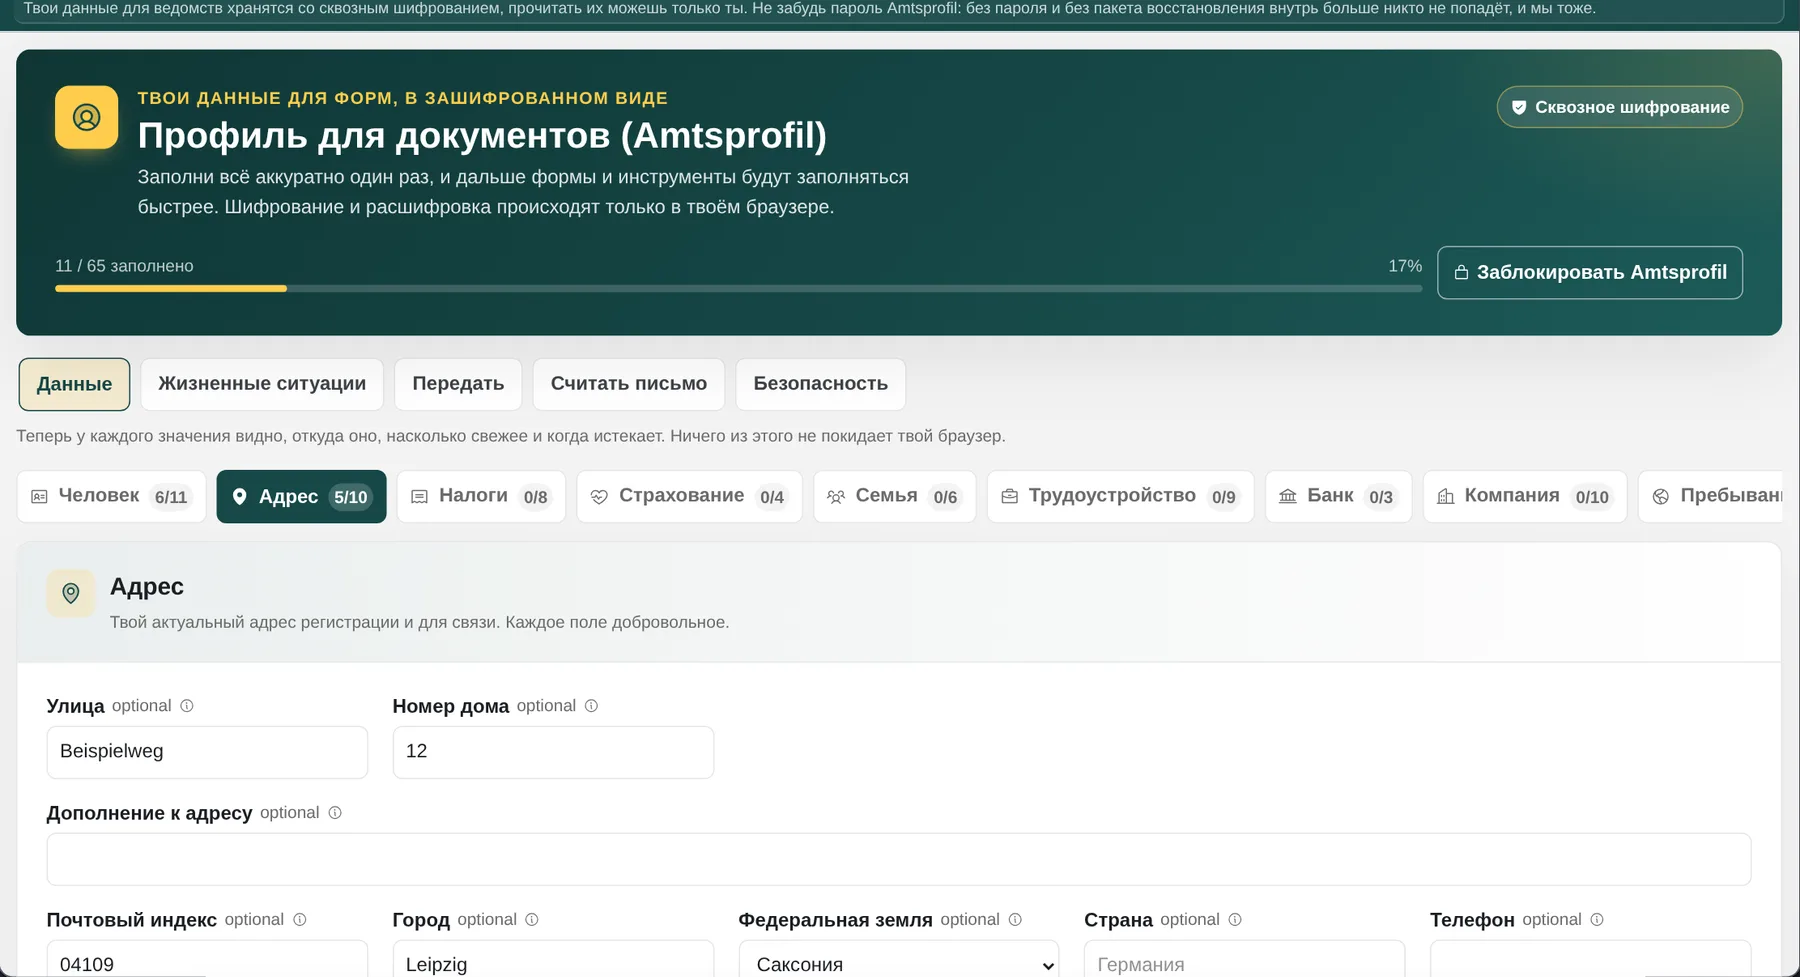
Task: Show info tooltip for Почтовый индекс
Action: tap(300, 920)
